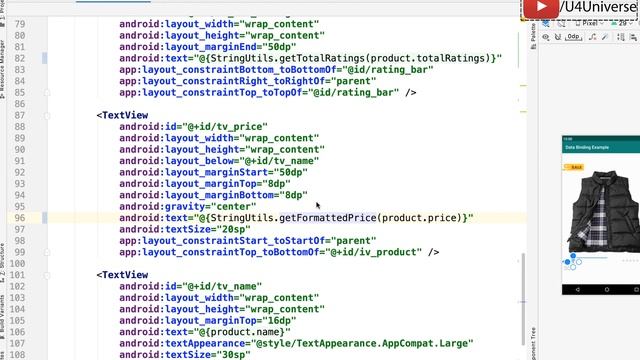Collapse the fold marker at line 99
This screenshot has width=640, height=360.
click(47, 252)
